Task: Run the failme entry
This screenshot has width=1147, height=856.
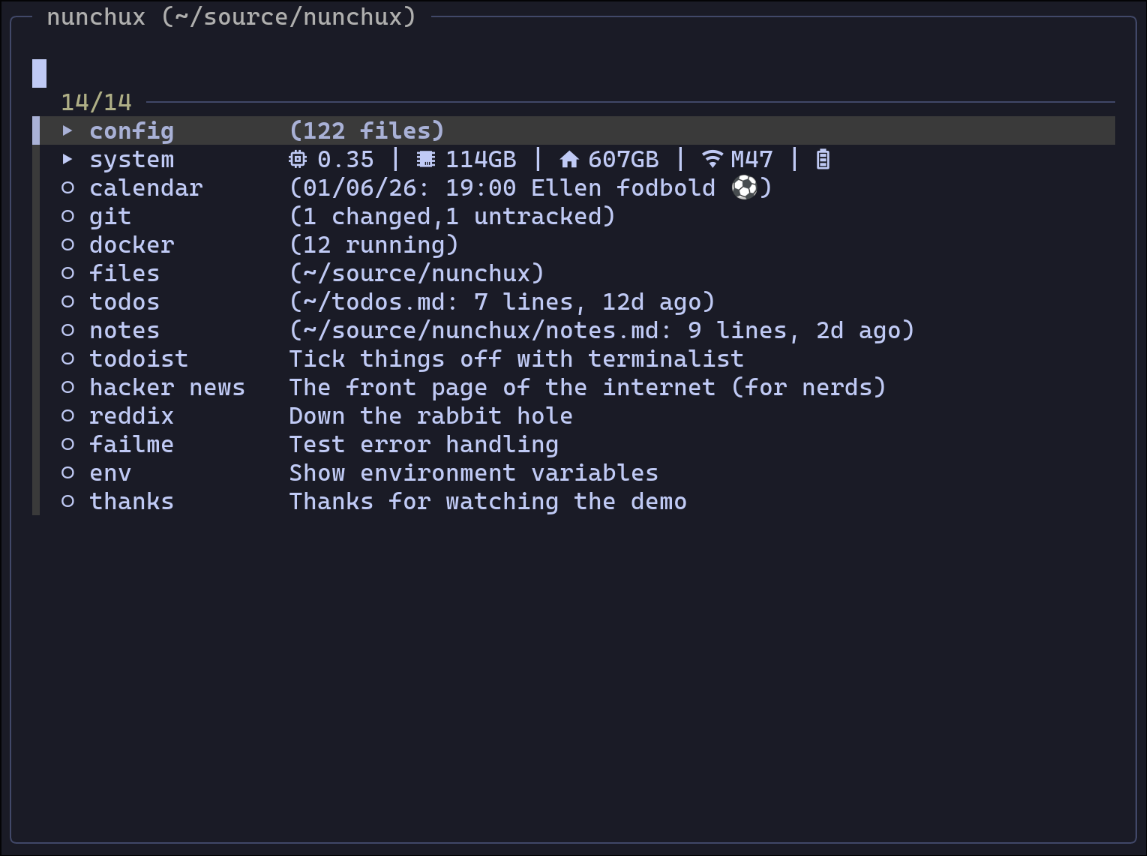Action: tap(132, 445)
